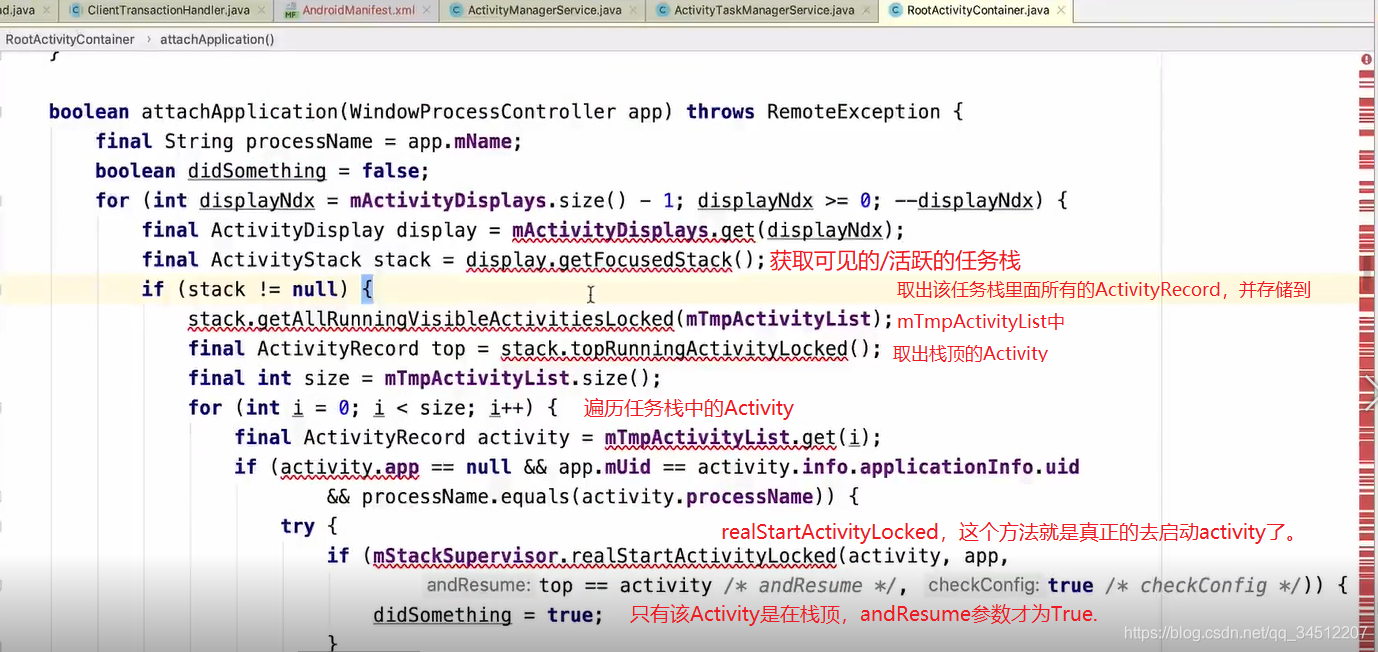Image resolution: width=1378 pixels, height=652 pixels.
Task: Select the RootActivityContainer.java tab
Action: coord(978,10)
